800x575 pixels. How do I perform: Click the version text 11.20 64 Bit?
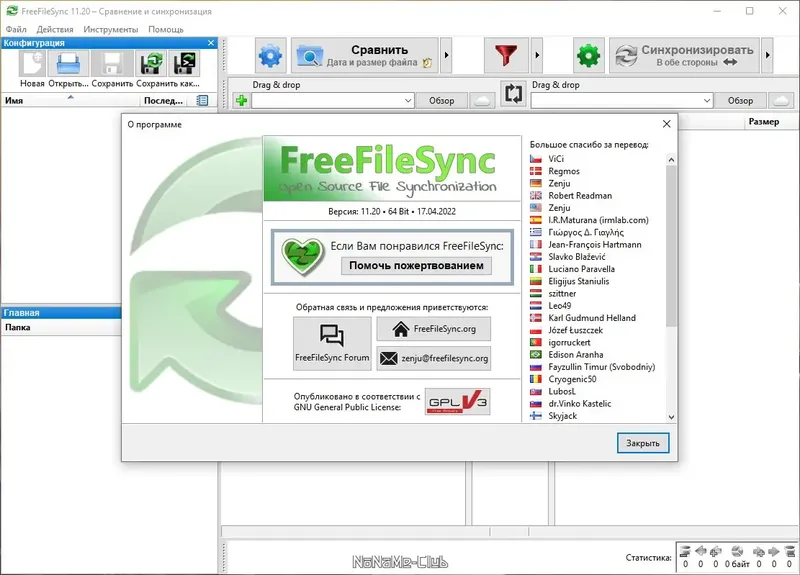click(x=392, y=211)
